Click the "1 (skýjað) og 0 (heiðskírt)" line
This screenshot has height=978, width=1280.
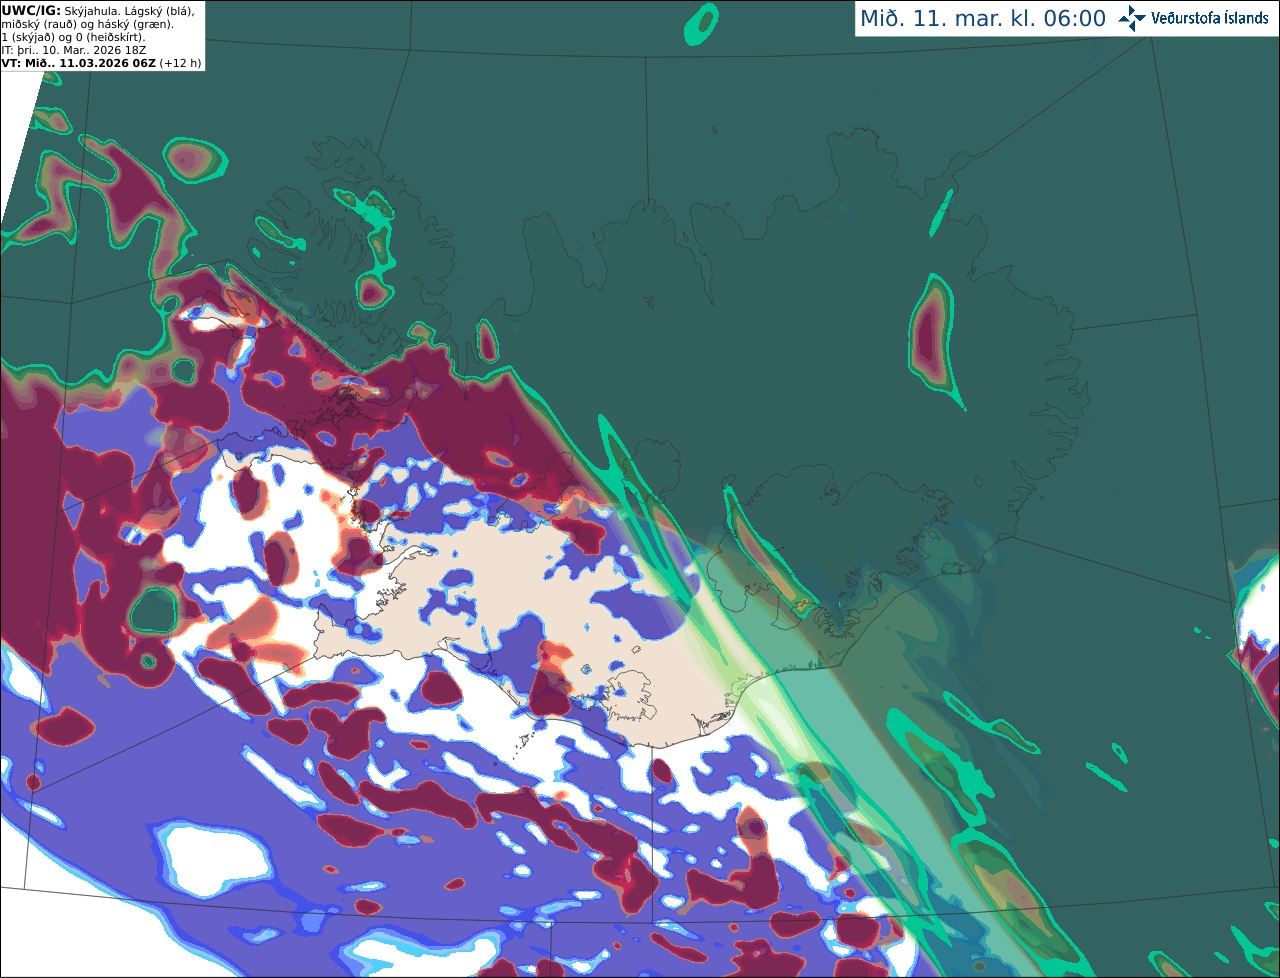pos(73,37)
